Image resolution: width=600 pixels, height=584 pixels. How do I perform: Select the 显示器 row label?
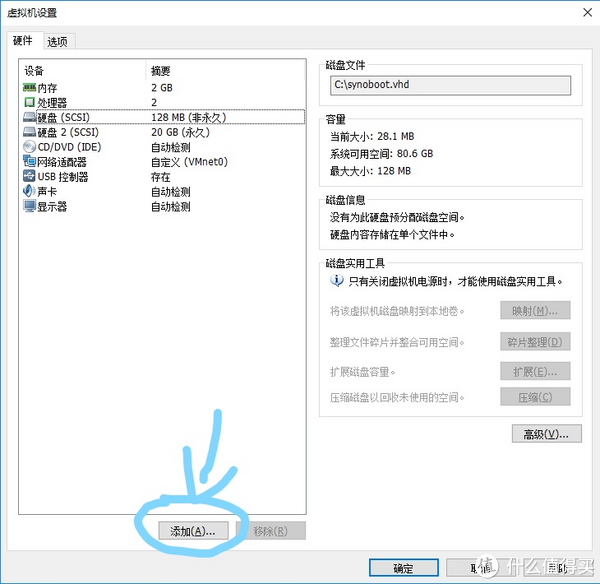point(52,207)
